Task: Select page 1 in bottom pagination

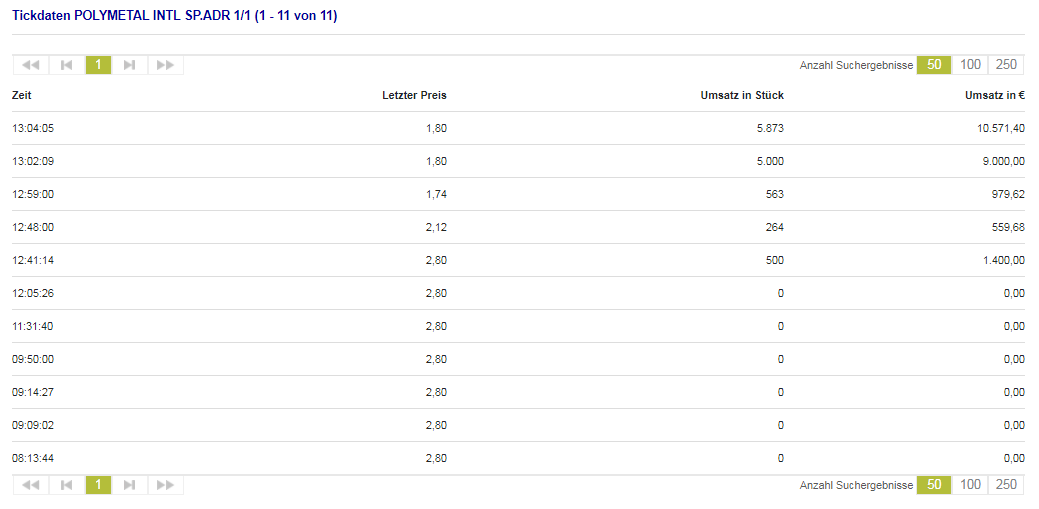Action: pos(98,485)
